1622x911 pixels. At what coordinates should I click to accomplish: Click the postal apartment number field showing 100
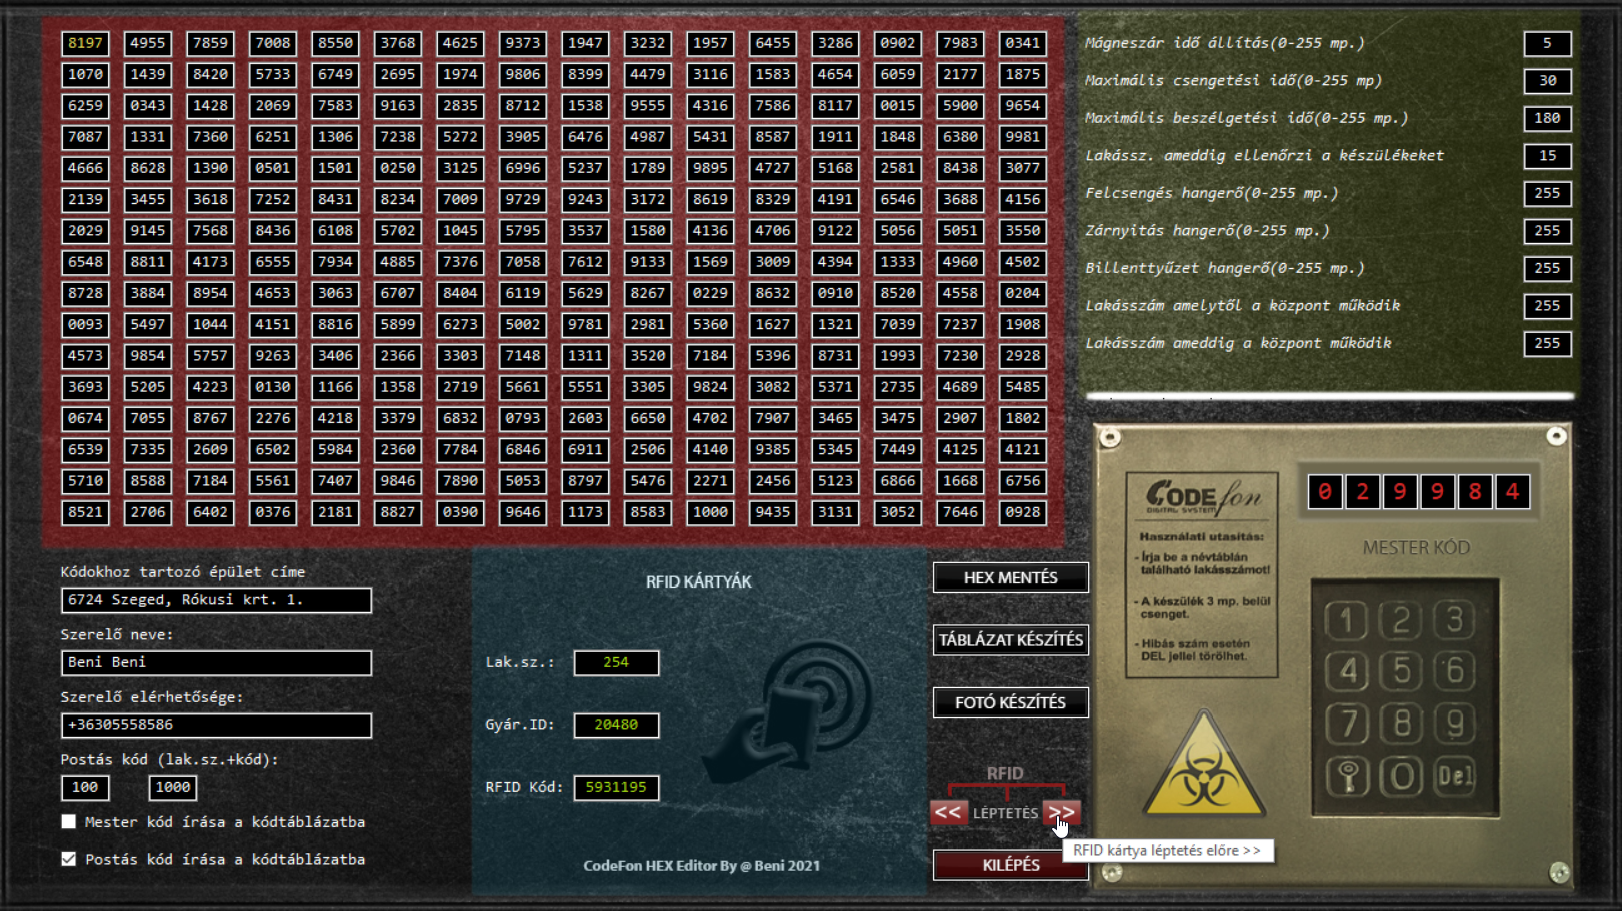pyautogui.click(x=85, y=788)
